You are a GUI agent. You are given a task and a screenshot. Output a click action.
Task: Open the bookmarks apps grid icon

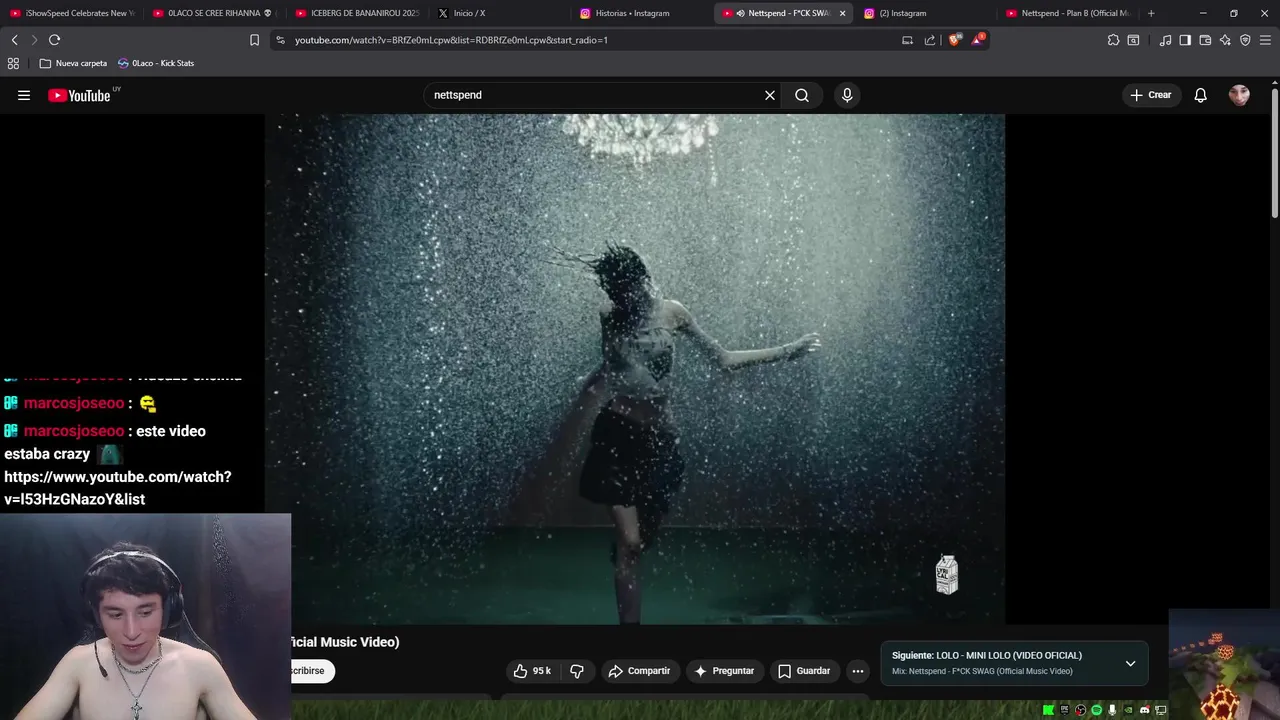tap(13, 63)
